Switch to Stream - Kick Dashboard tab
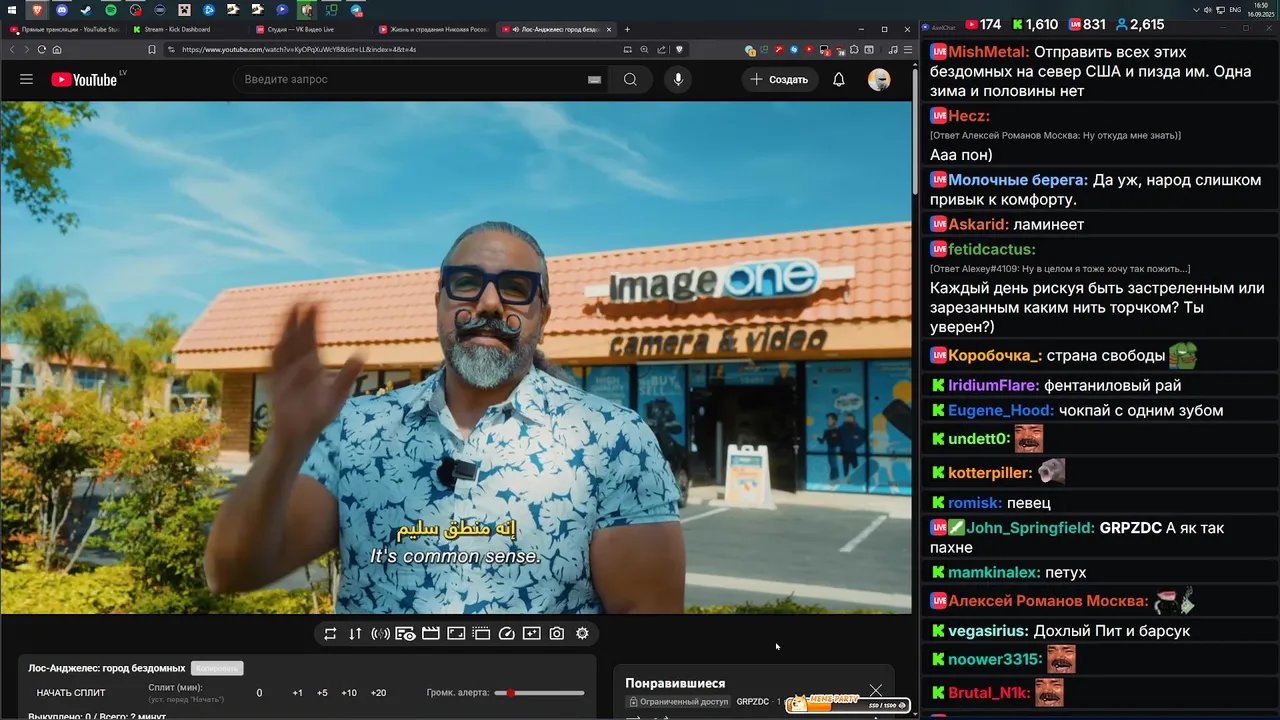This screenshot has height=720, width=1280. point(186,29)
